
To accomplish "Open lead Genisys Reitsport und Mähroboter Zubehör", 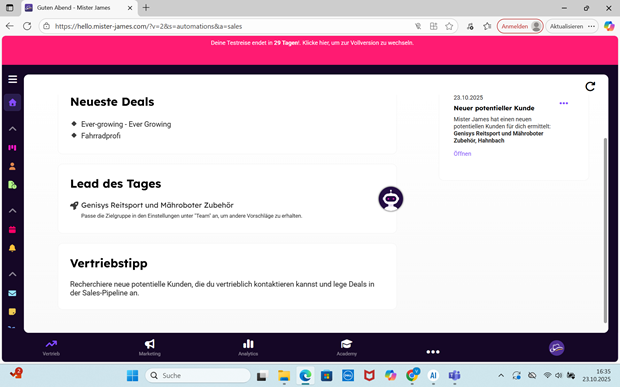I will tap(157, 205).
